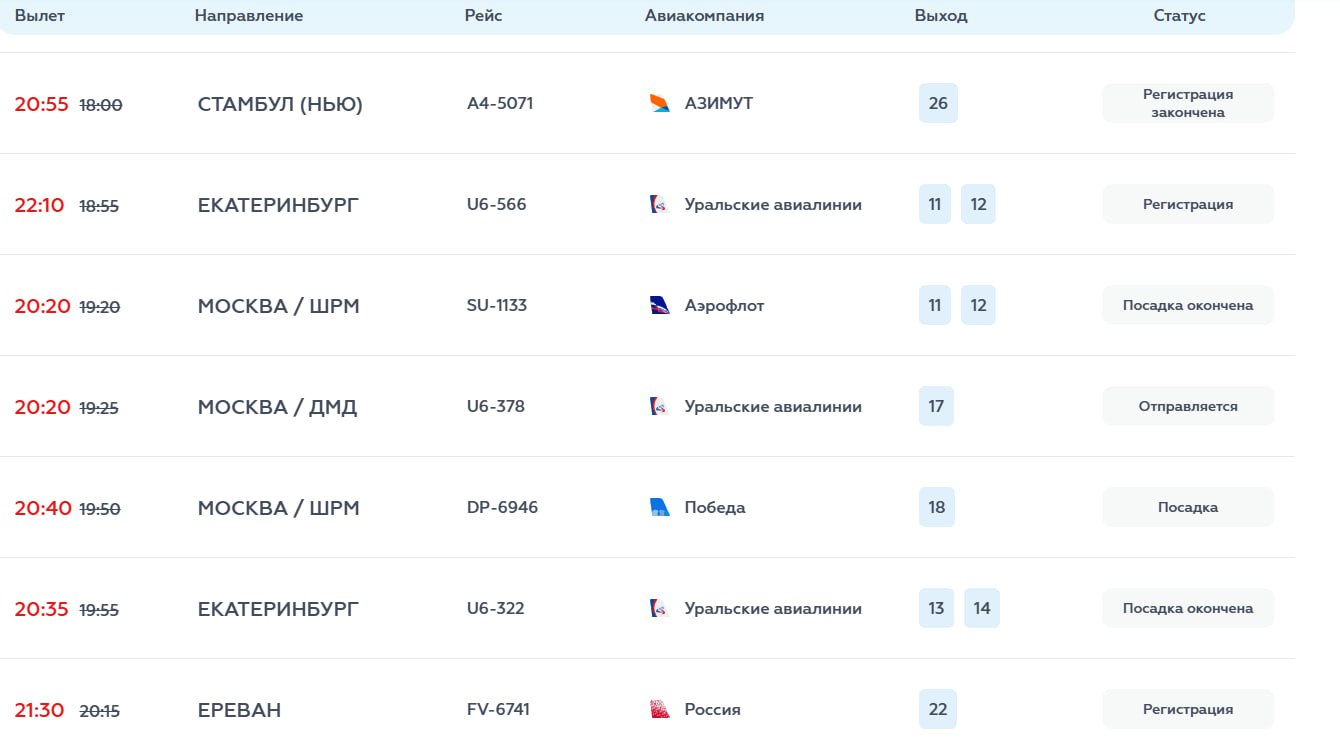Click gate 11 badge for SU-1133
1340x747 pixels.
click(x=935, y=305)
